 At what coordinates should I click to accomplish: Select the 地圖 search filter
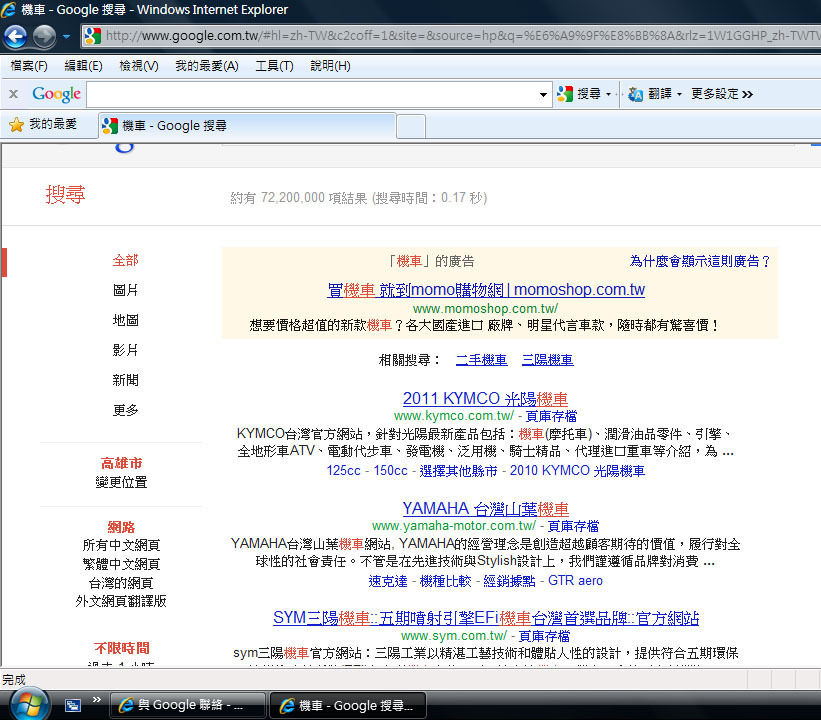tap(126, 320)
